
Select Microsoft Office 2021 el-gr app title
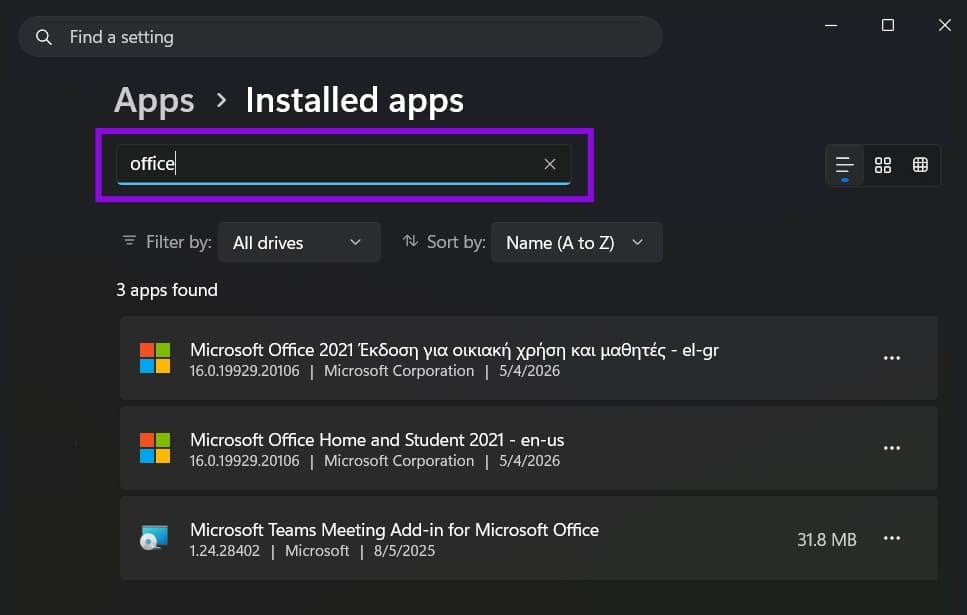tap(454, 350)
